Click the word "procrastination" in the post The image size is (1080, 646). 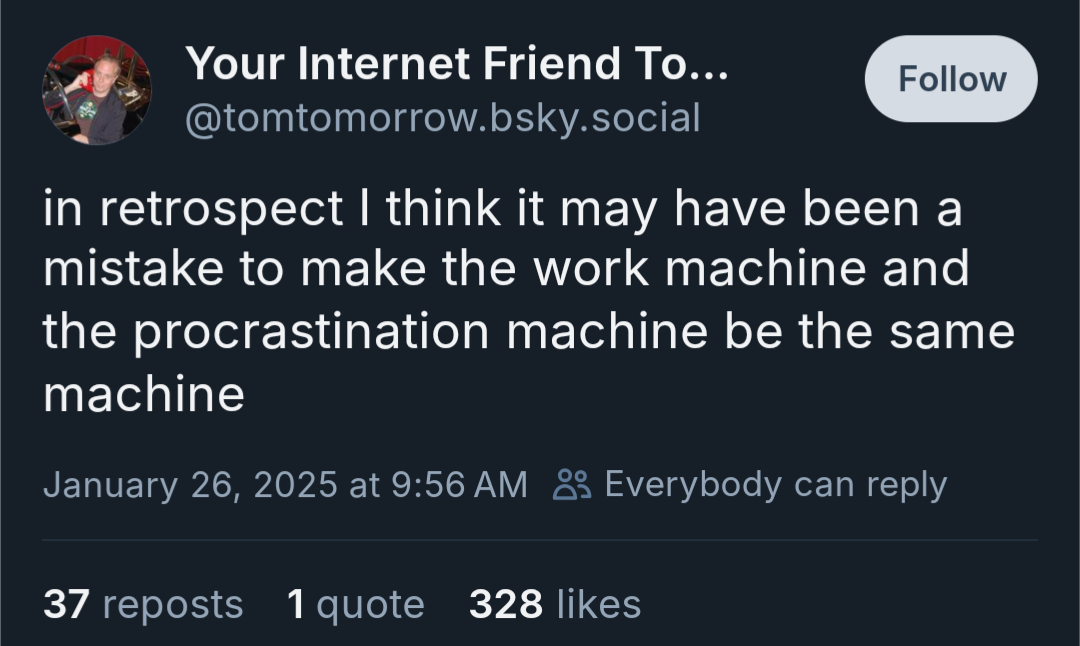(x=311, y=332)
